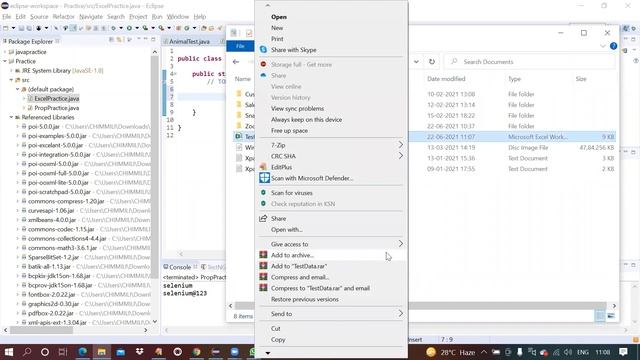
Task: Select PropPractice.java in Package Explorer
Action: click(57, 108)
